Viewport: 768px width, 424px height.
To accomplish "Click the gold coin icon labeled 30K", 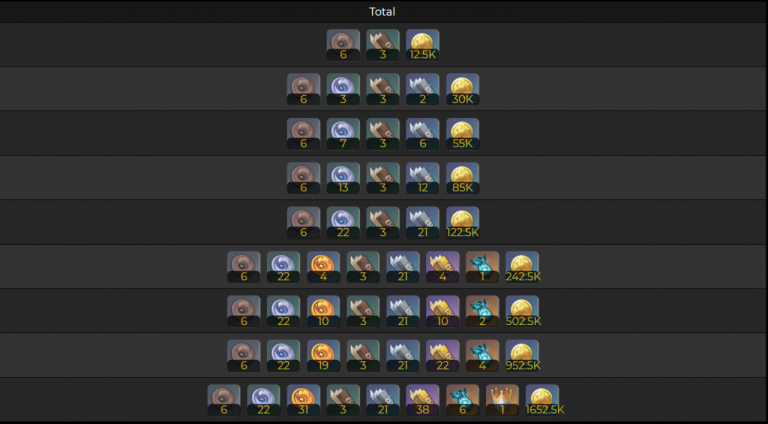I will click(x=462, y=90).
